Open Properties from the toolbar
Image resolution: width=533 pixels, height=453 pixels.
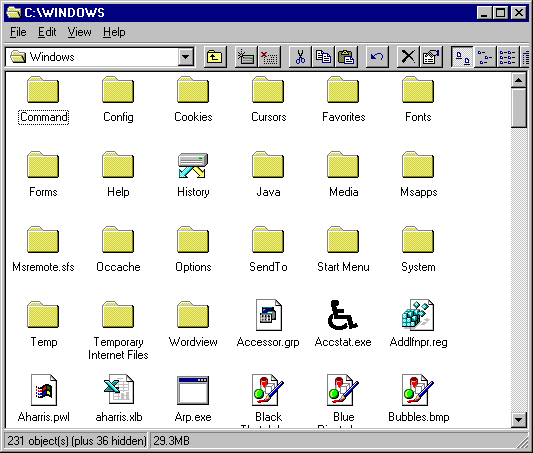[431, 57]
